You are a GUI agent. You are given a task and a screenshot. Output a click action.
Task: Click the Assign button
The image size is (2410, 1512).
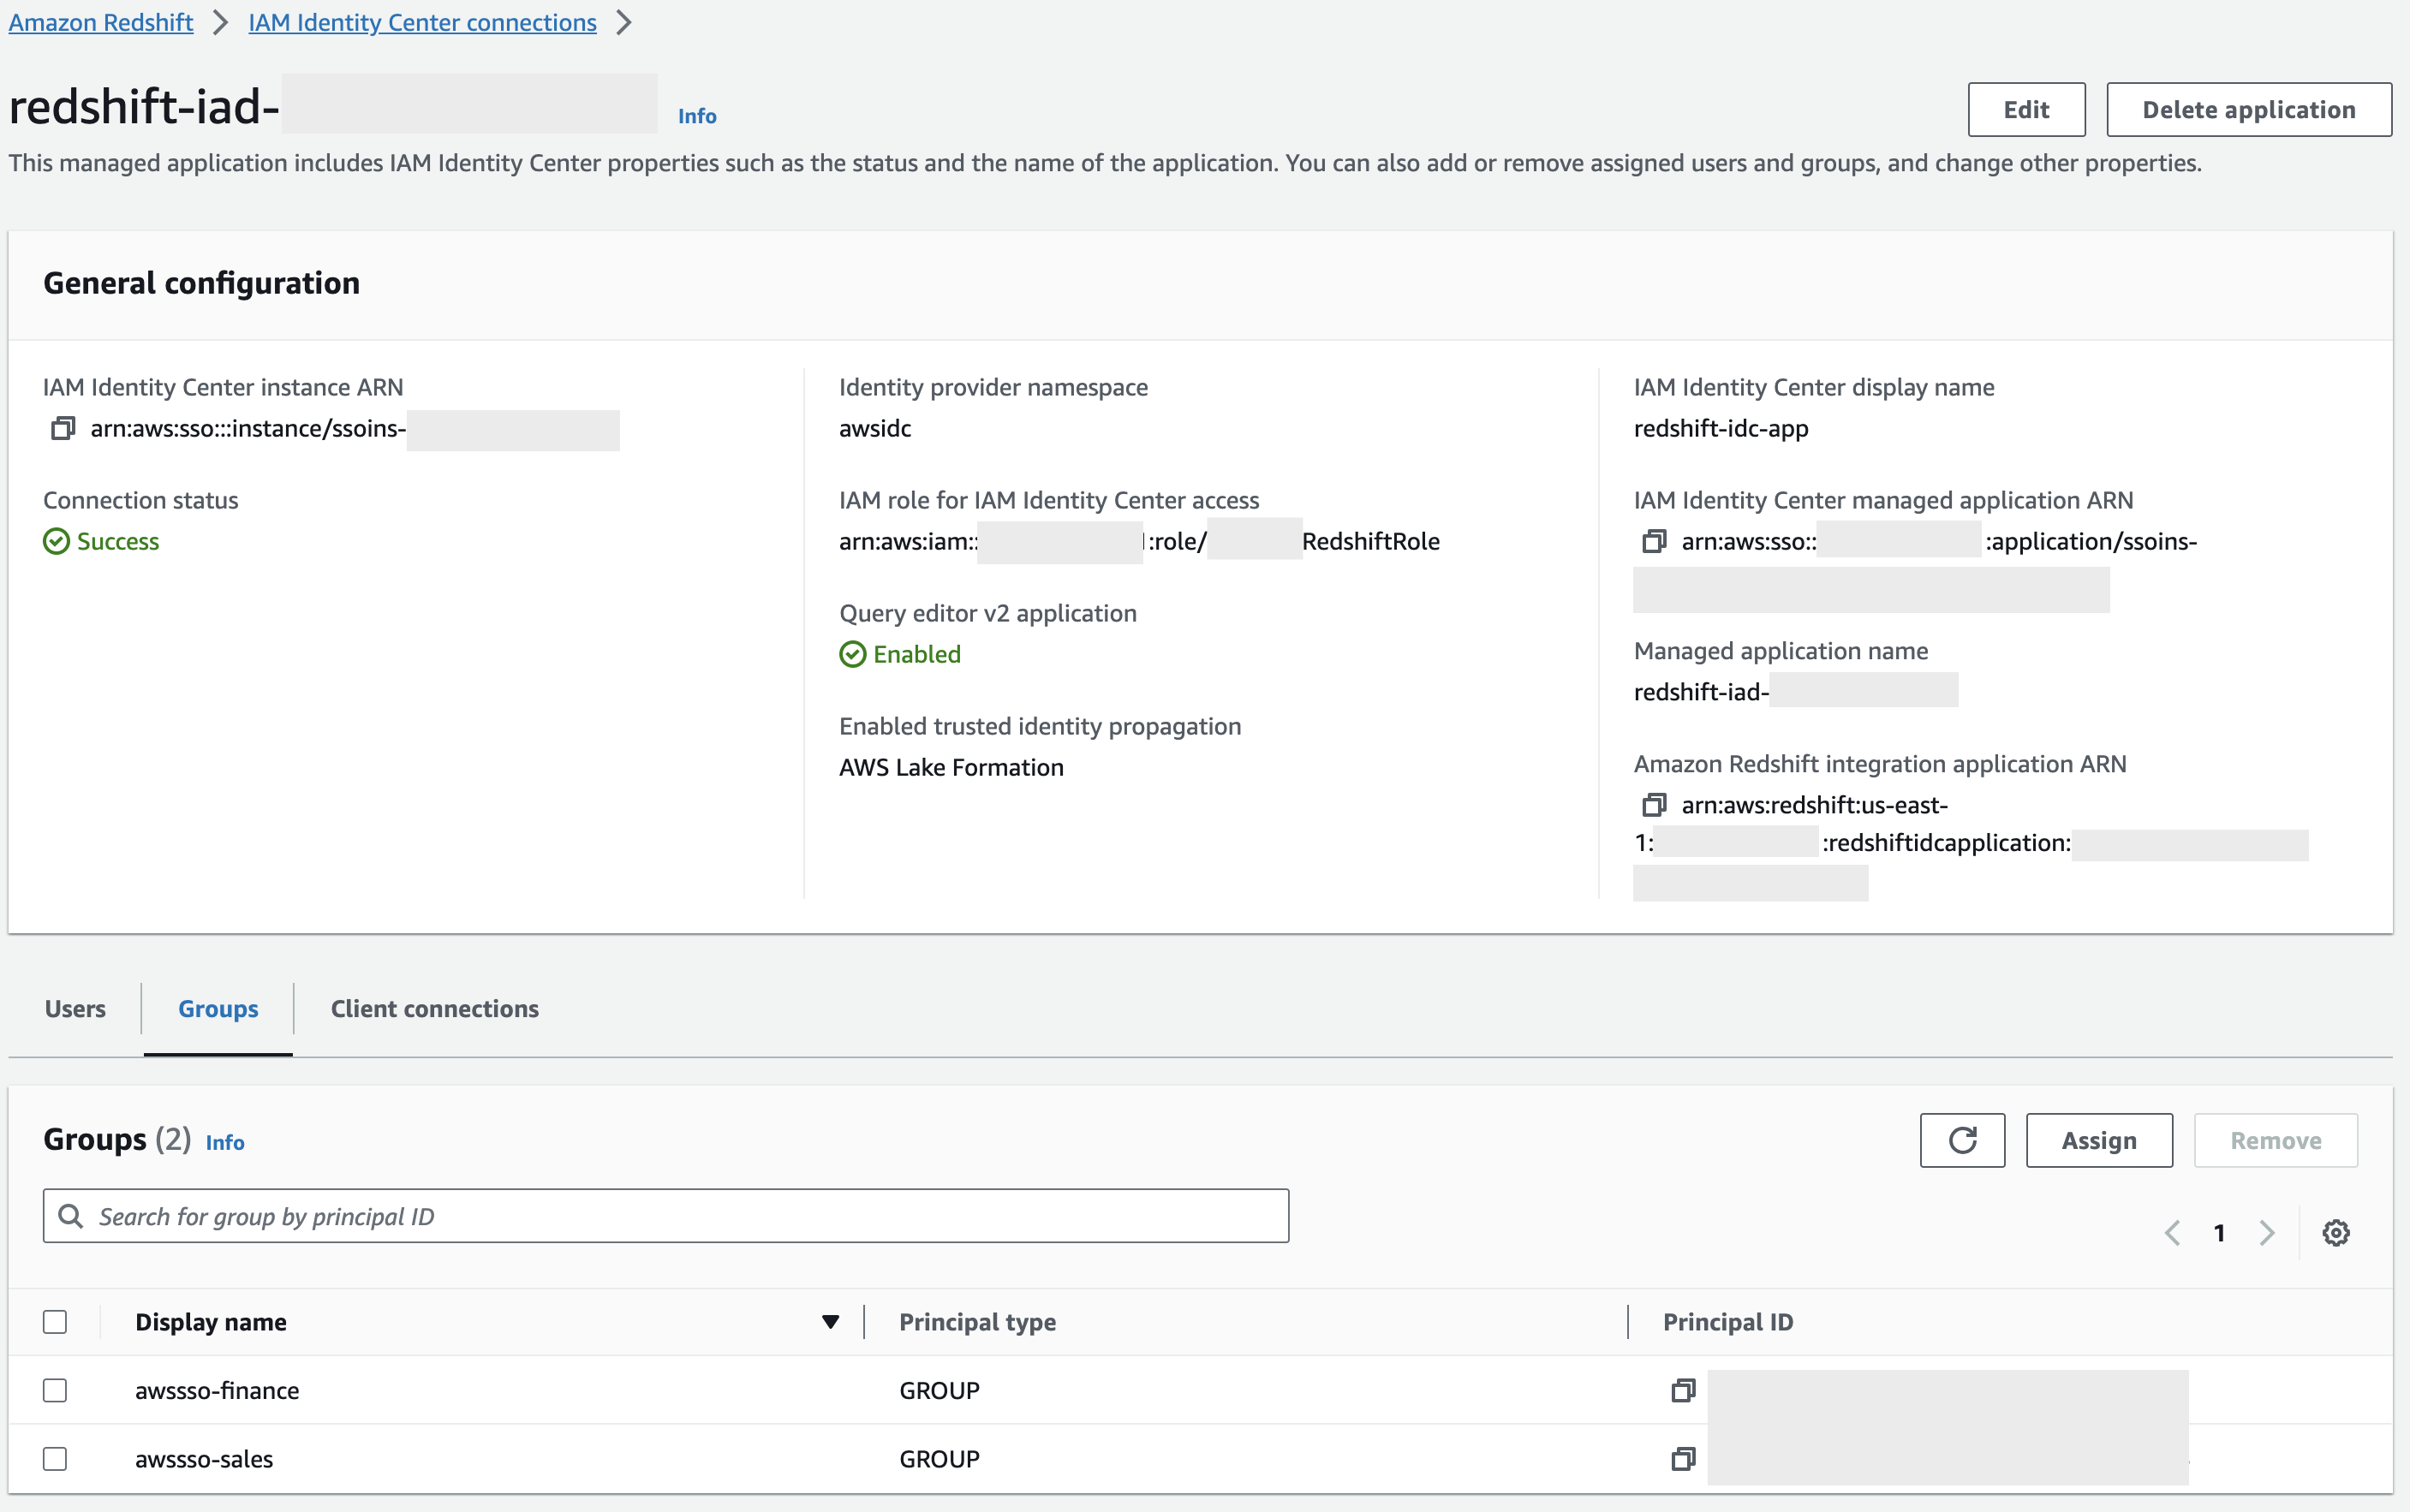(x=2098, y=1140)
